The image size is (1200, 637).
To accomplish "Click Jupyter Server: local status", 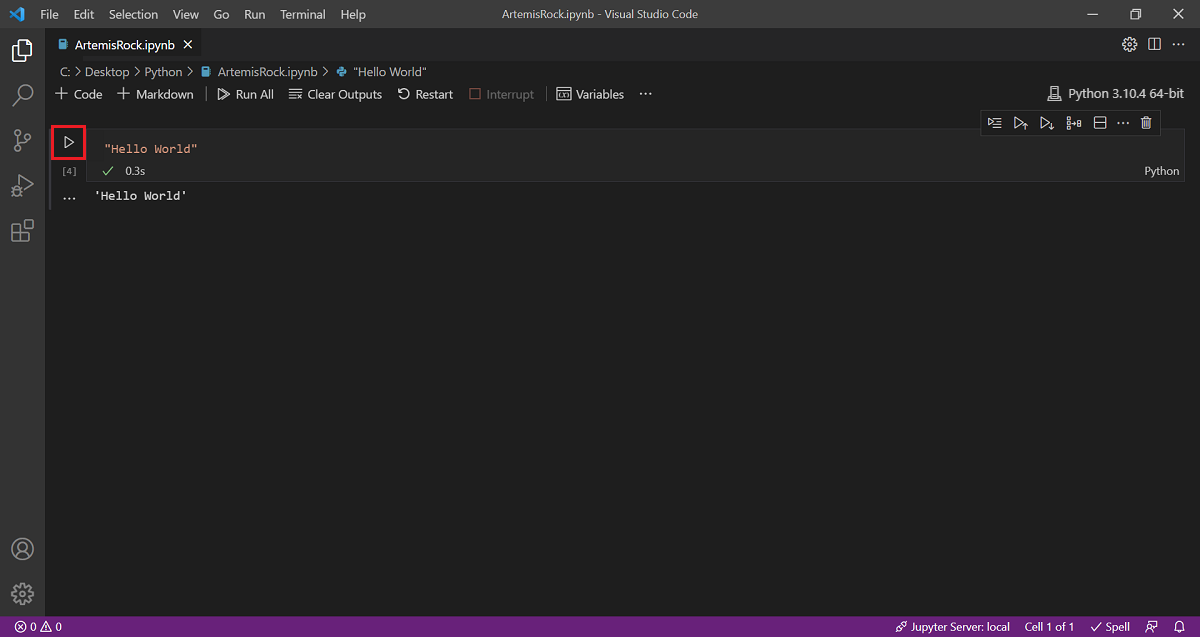I will click(x=953, y=627).
